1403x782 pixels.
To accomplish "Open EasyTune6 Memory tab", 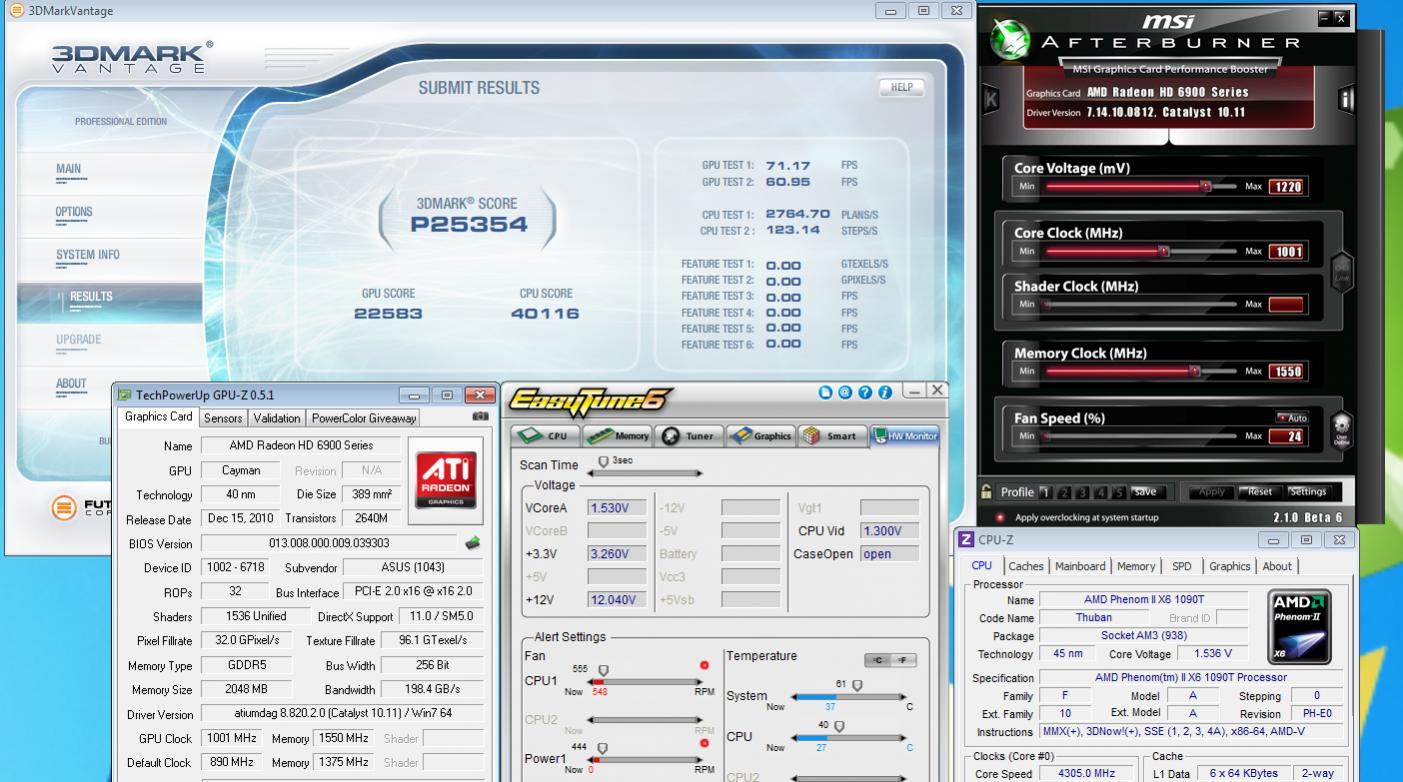I will 617,436.
